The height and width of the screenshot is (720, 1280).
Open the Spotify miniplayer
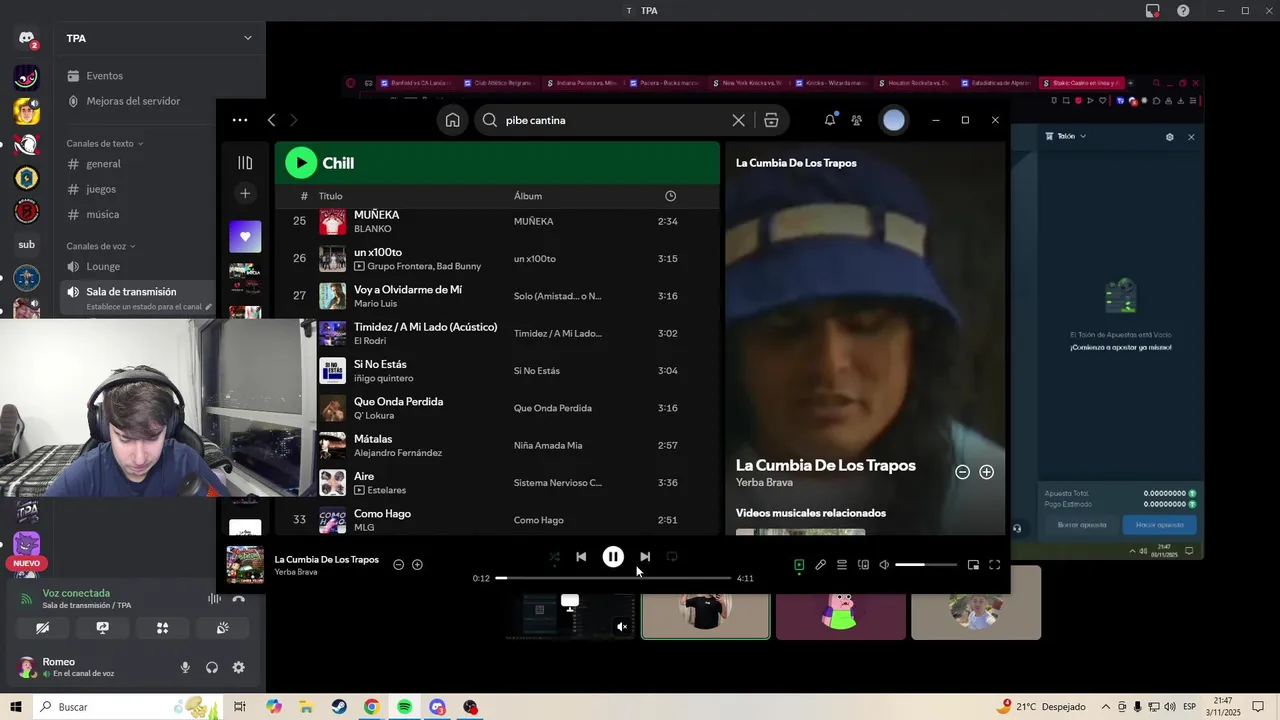point(973,565)
